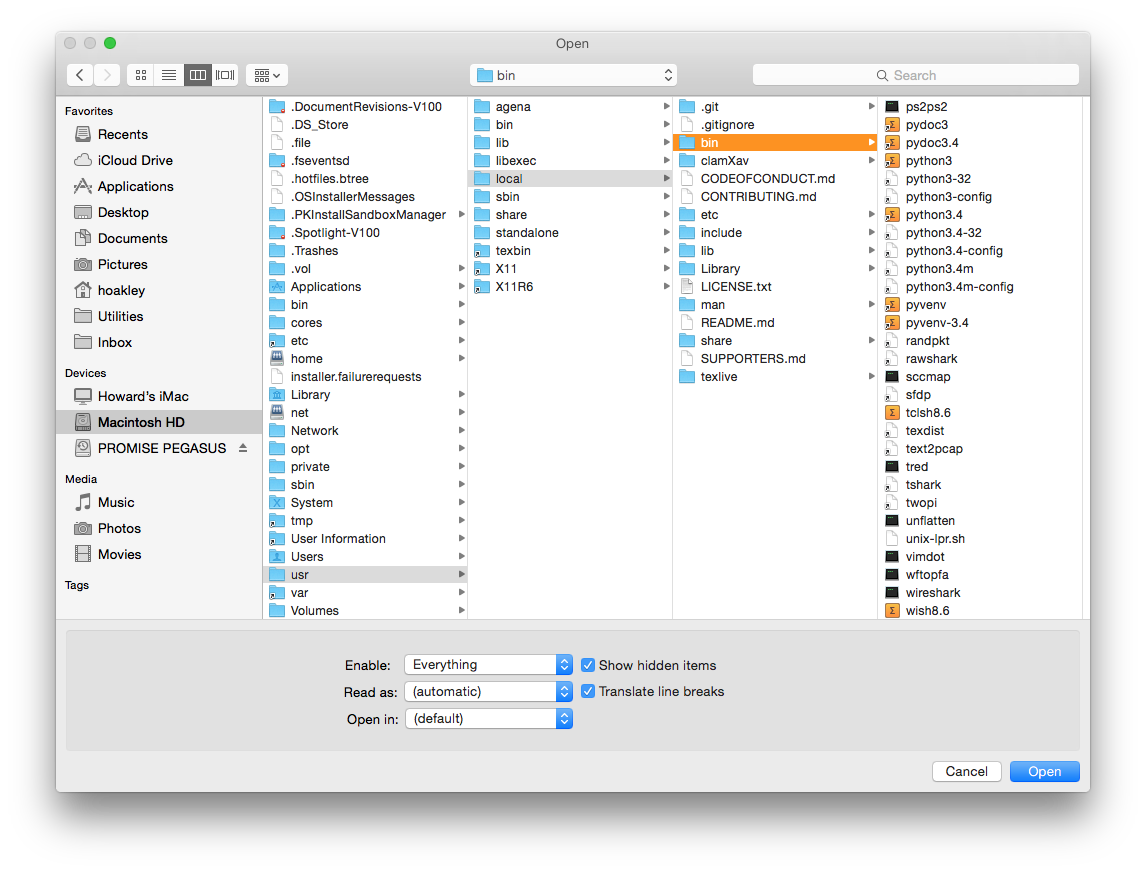Switch to list view in toolbar
The height and width of the screenshot is (872, 1146).
tap(169, 75)
